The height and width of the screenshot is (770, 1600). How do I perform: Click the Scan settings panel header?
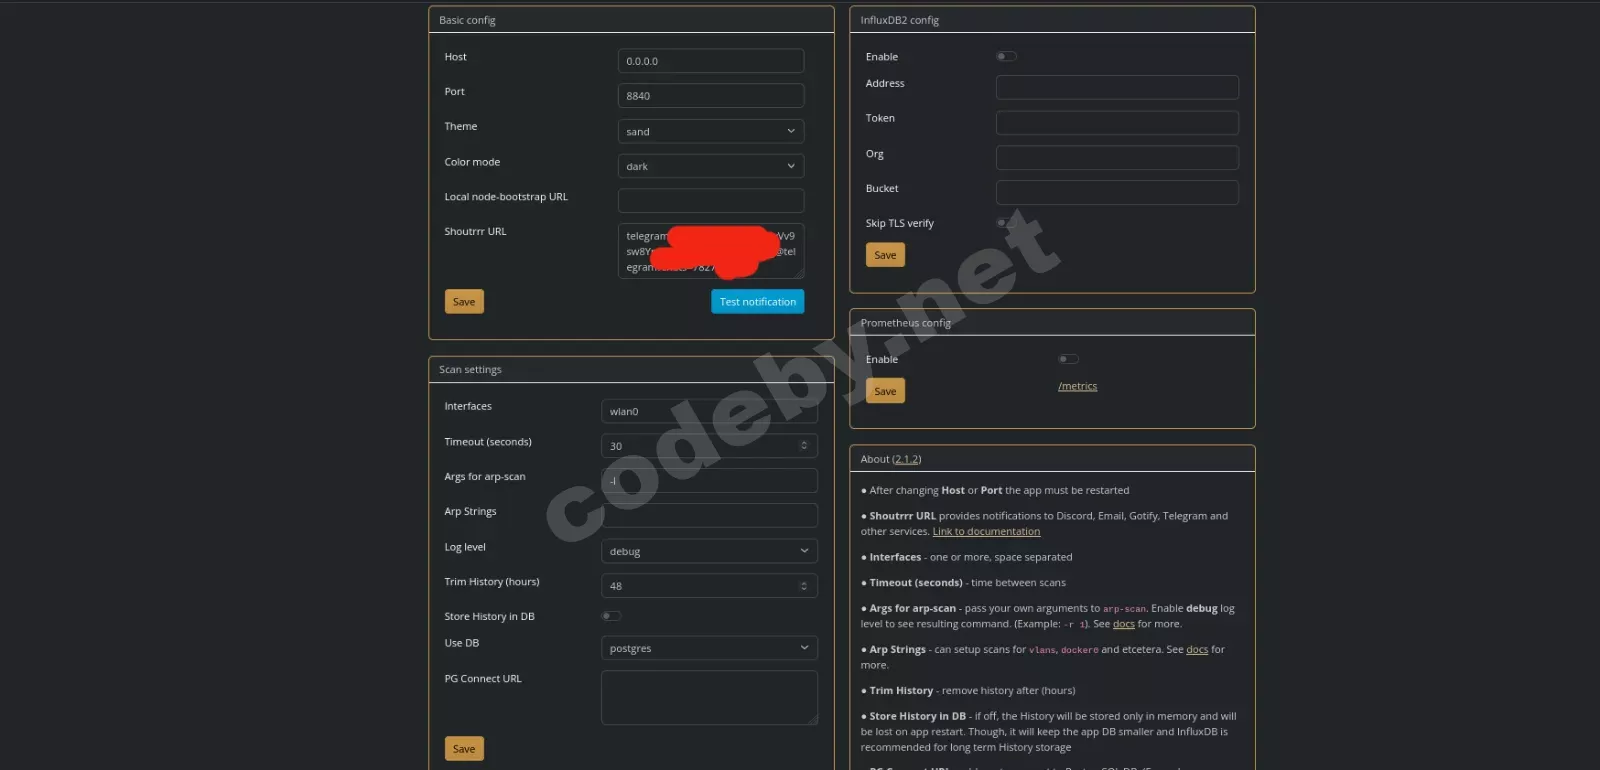click(631, 370)
